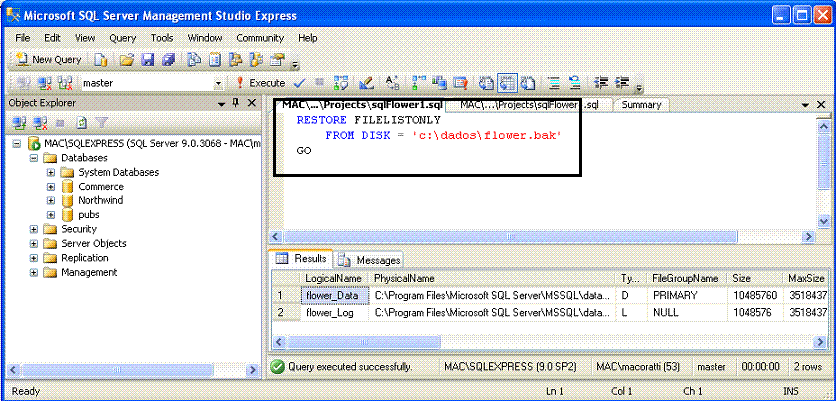Switch to the sqlFlower1.sql tab
836x401 pixels.
coord(363,105)
